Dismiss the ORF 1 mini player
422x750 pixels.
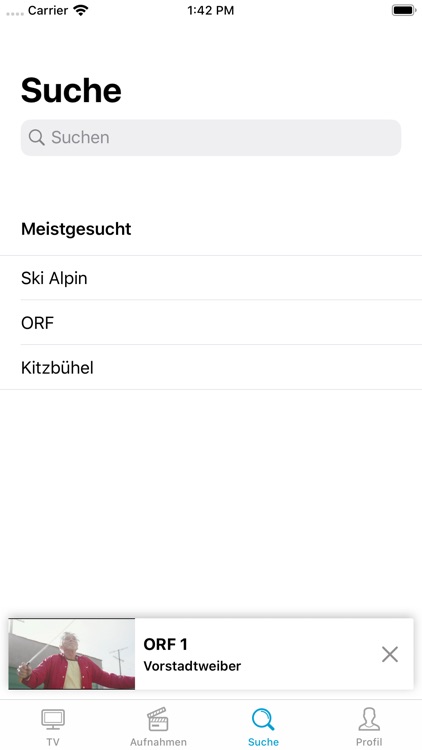pyautogui.click(x=390, y=654)
